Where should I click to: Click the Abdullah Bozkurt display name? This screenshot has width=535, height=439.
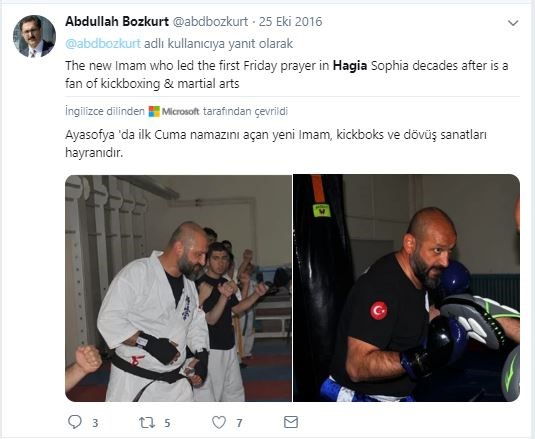click(117, 21)
